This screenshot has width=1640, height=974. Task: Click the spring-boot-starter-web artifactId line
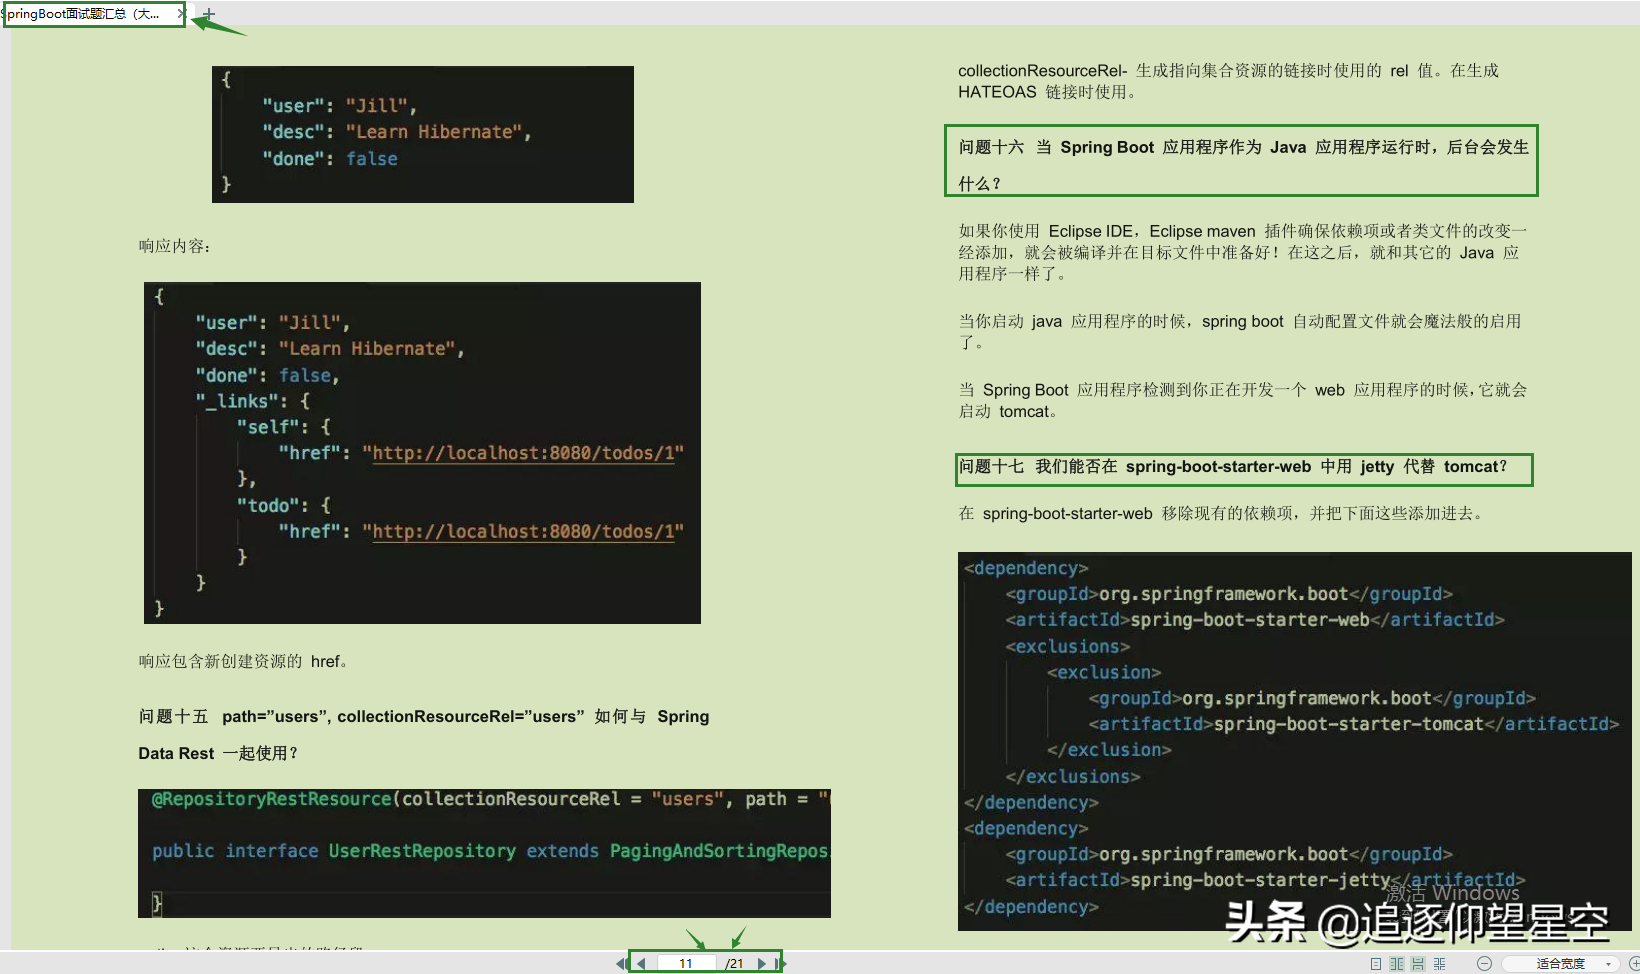(1255, 620)
